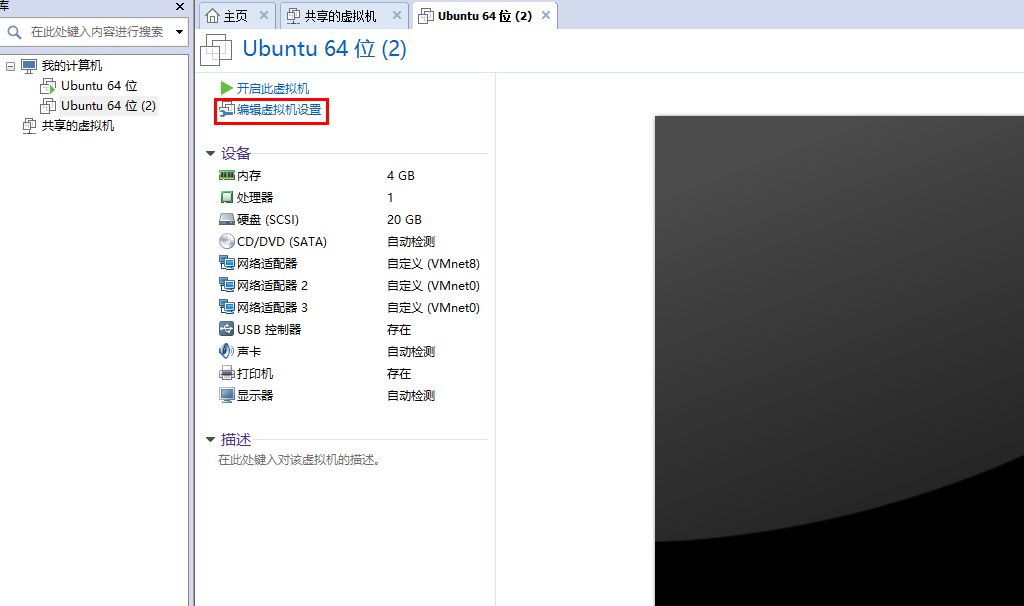Select the Ubuntu 64 位 (2) tab
Viewport: 1024px width, 606px height.
[x=485, y=16]
